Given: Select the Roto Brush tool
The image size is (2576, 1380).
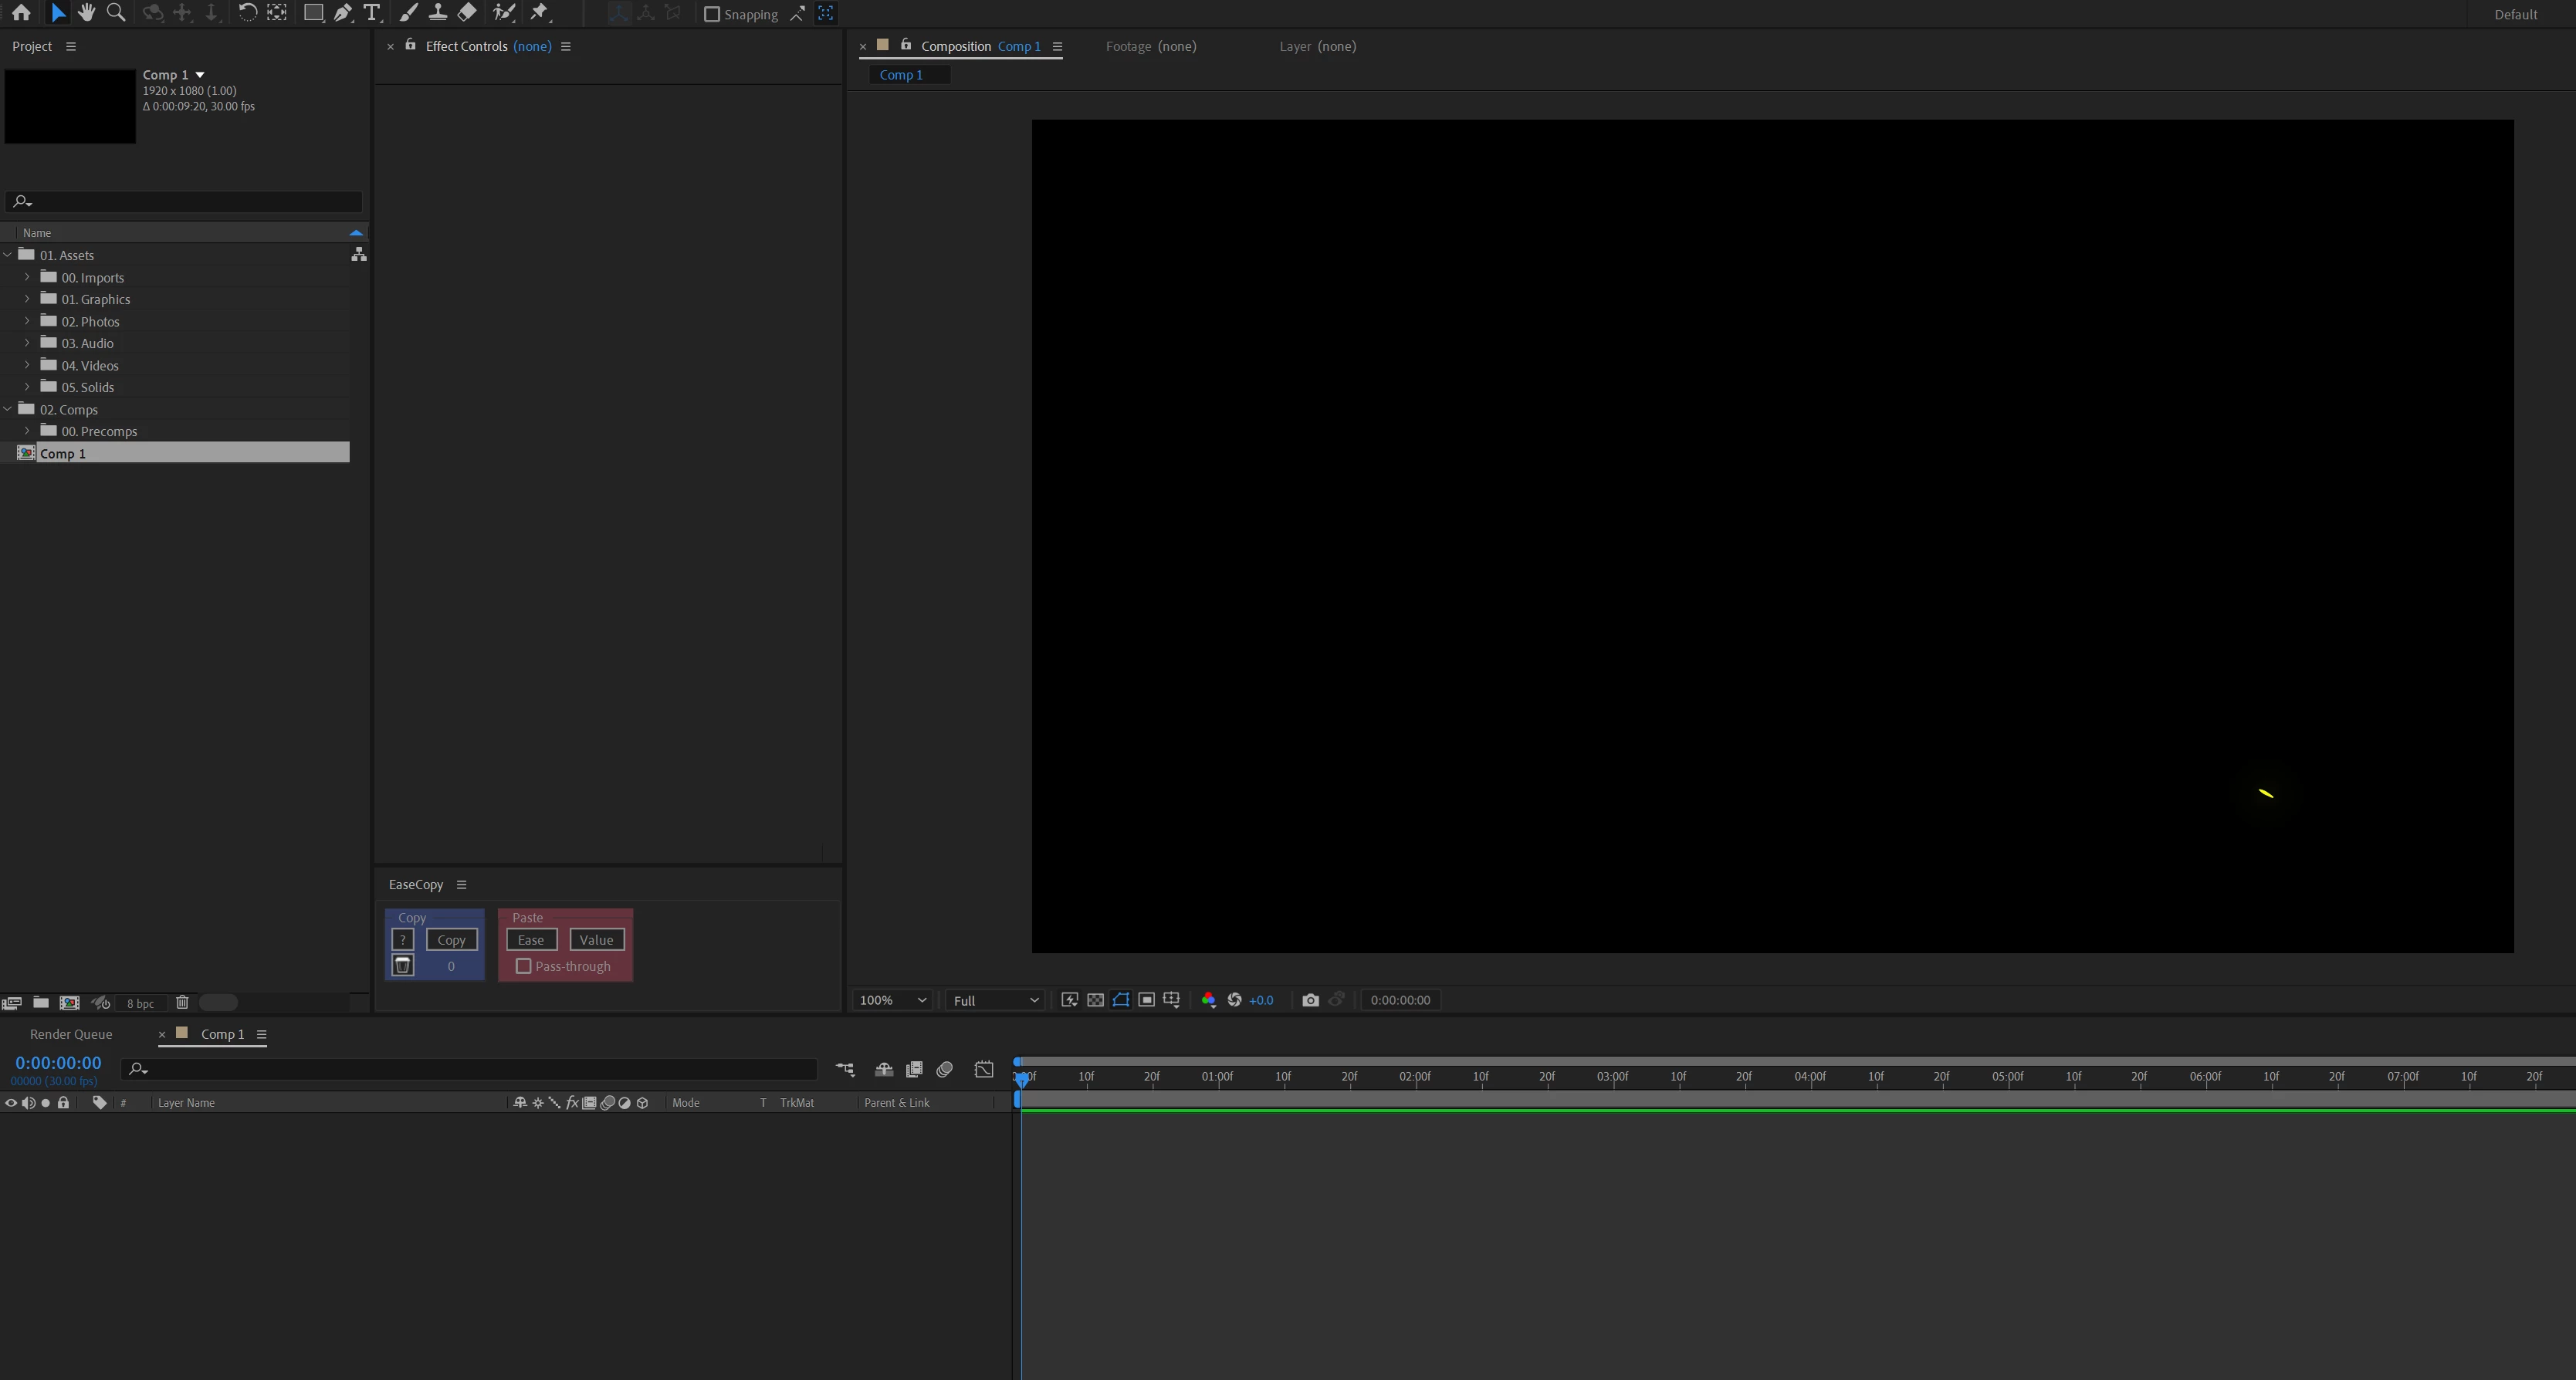Looking at the screenshot, I should pyautogui.click(x=504, y=13).
